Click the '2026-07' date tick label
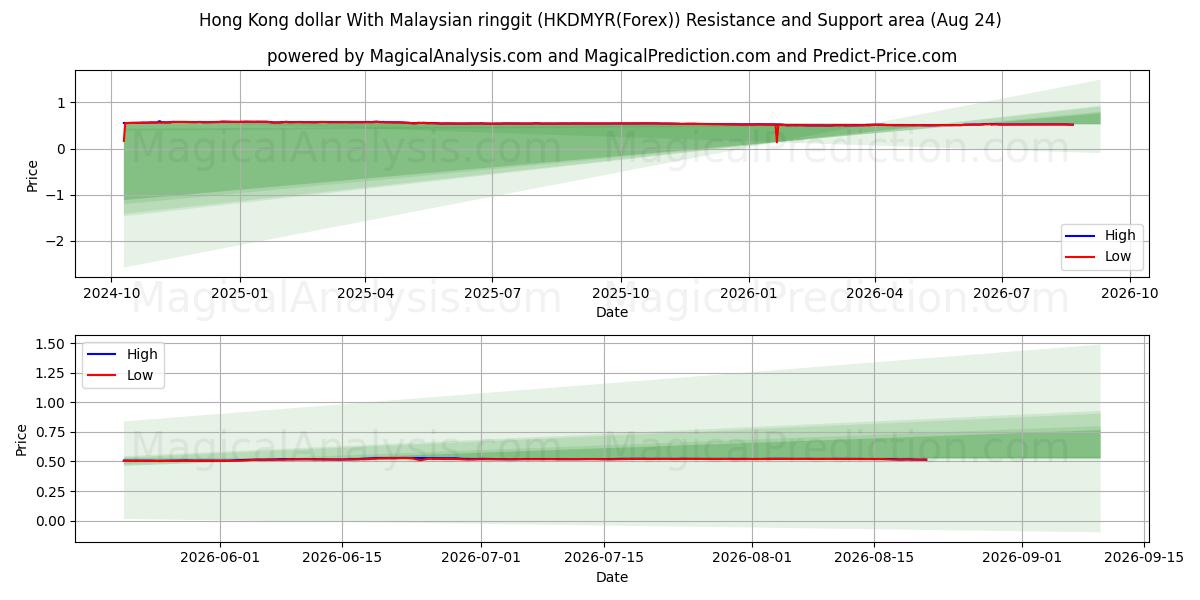Screen dimensions: 1200x600 [x=1001, y=294]
